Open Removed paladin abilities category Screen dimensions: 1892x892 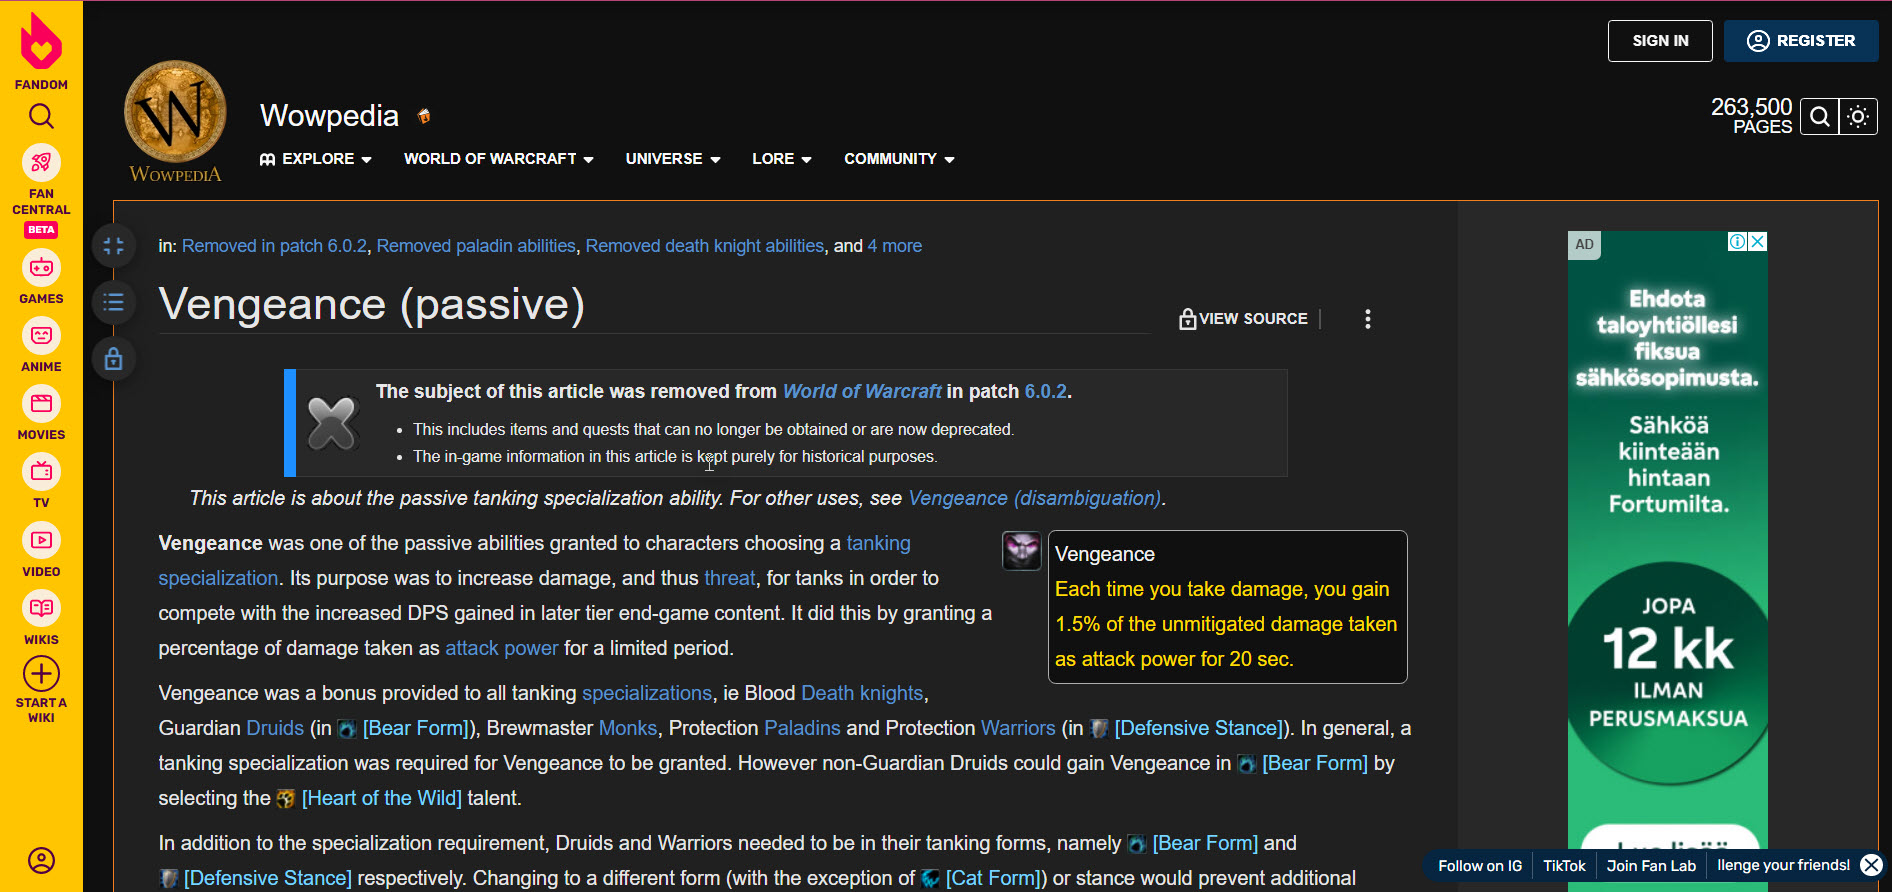(x=476, y=246)
